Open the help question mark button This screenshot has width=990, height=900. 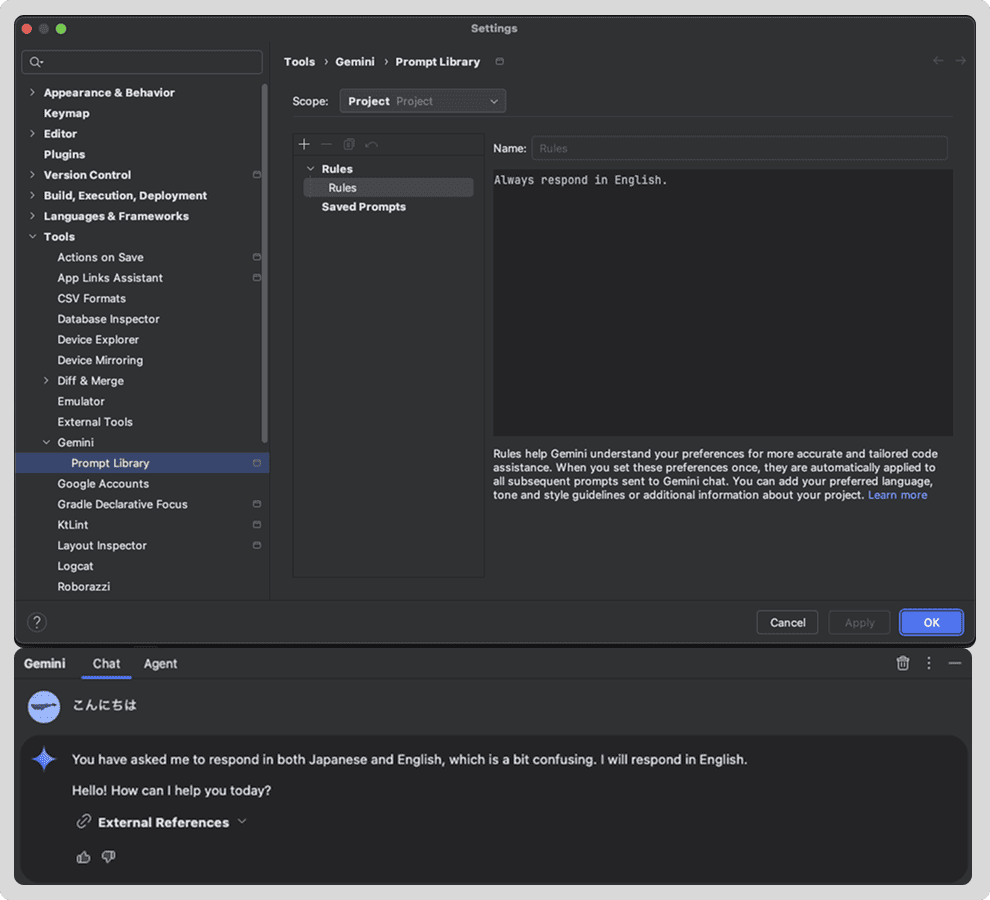point(37,622)
